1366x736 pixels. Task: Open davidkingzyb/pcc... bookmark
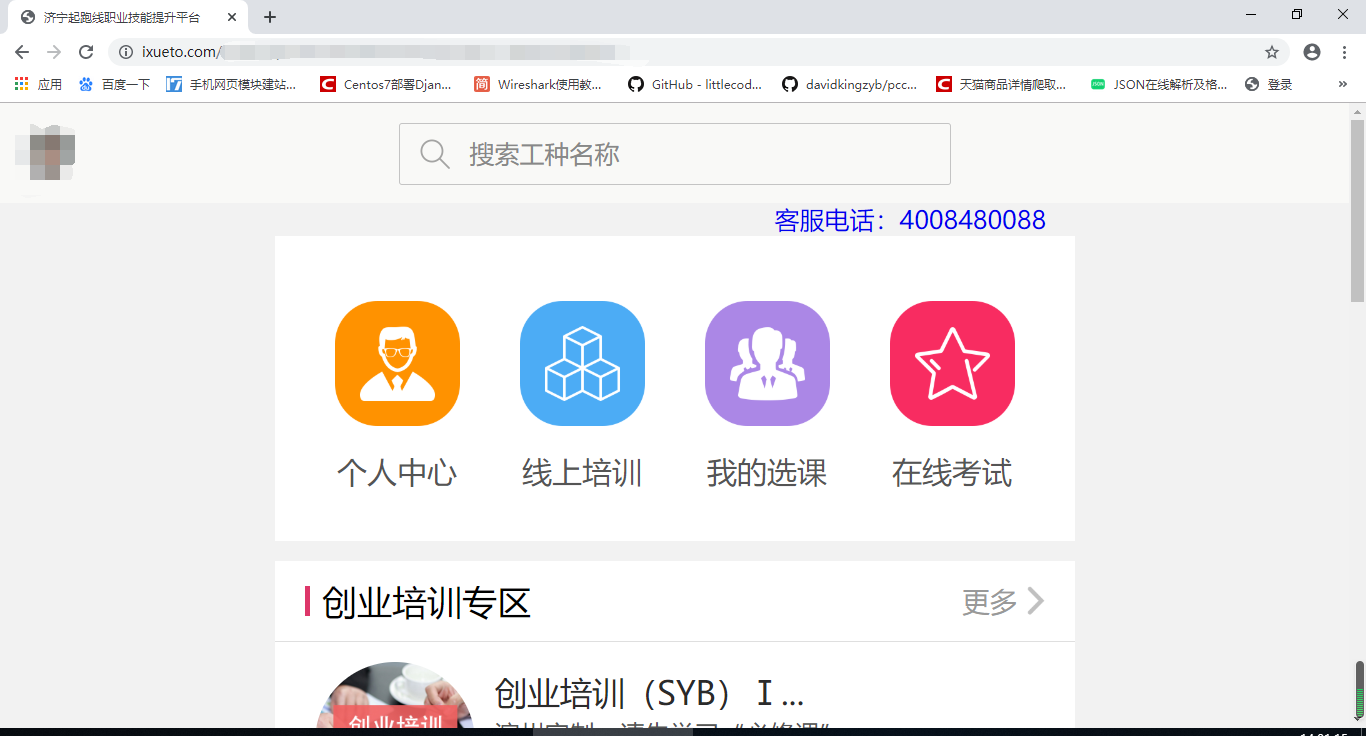pos(850,85)
